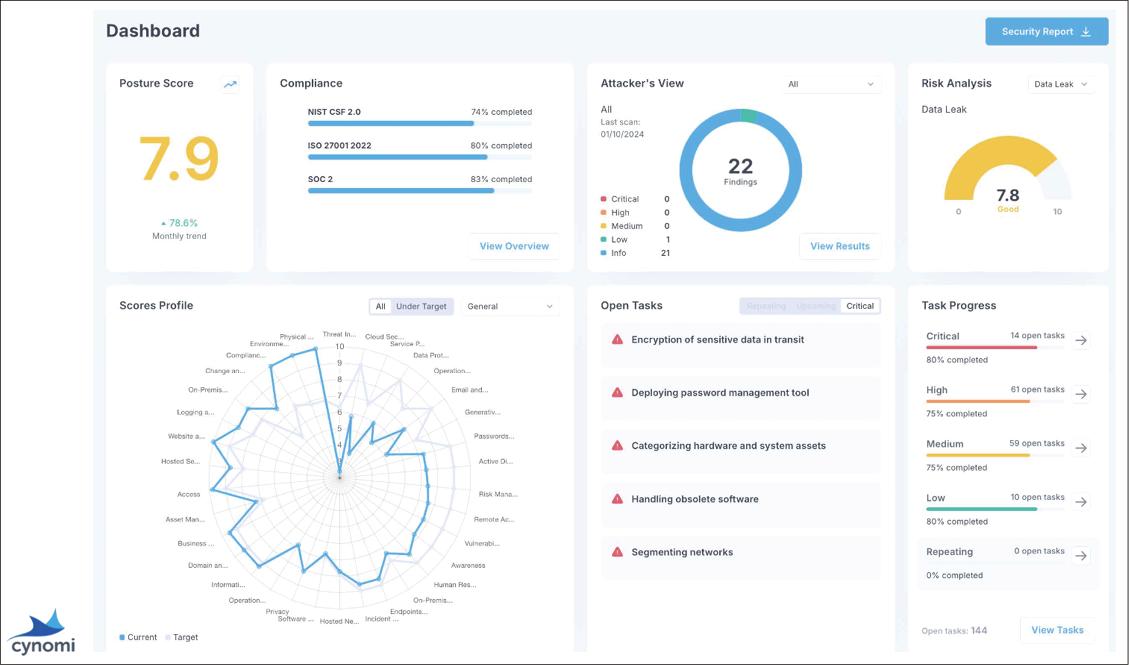Click the Cynomi logo
The width and height of the screenshot is (1129, 665).
pos(42,632)
